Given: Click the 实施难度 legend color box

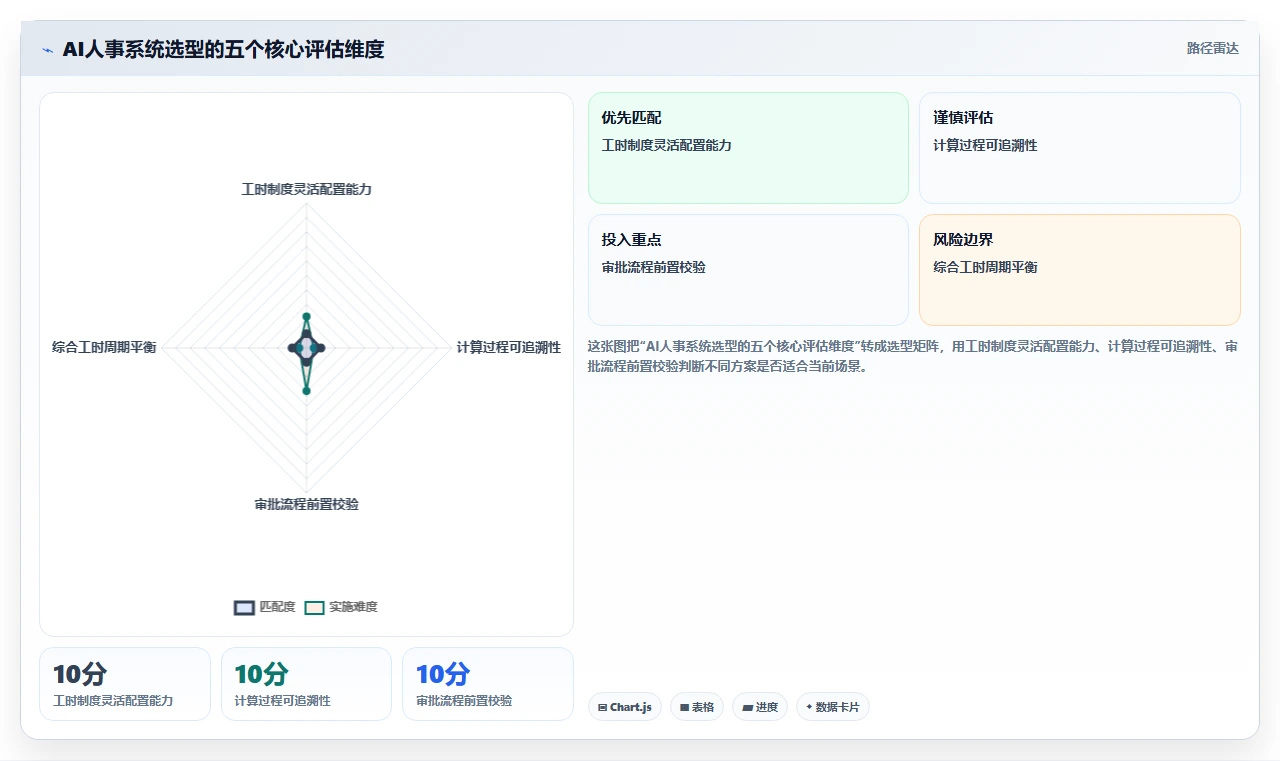Looking at the screenshot, I should click(x=315, y=608).
